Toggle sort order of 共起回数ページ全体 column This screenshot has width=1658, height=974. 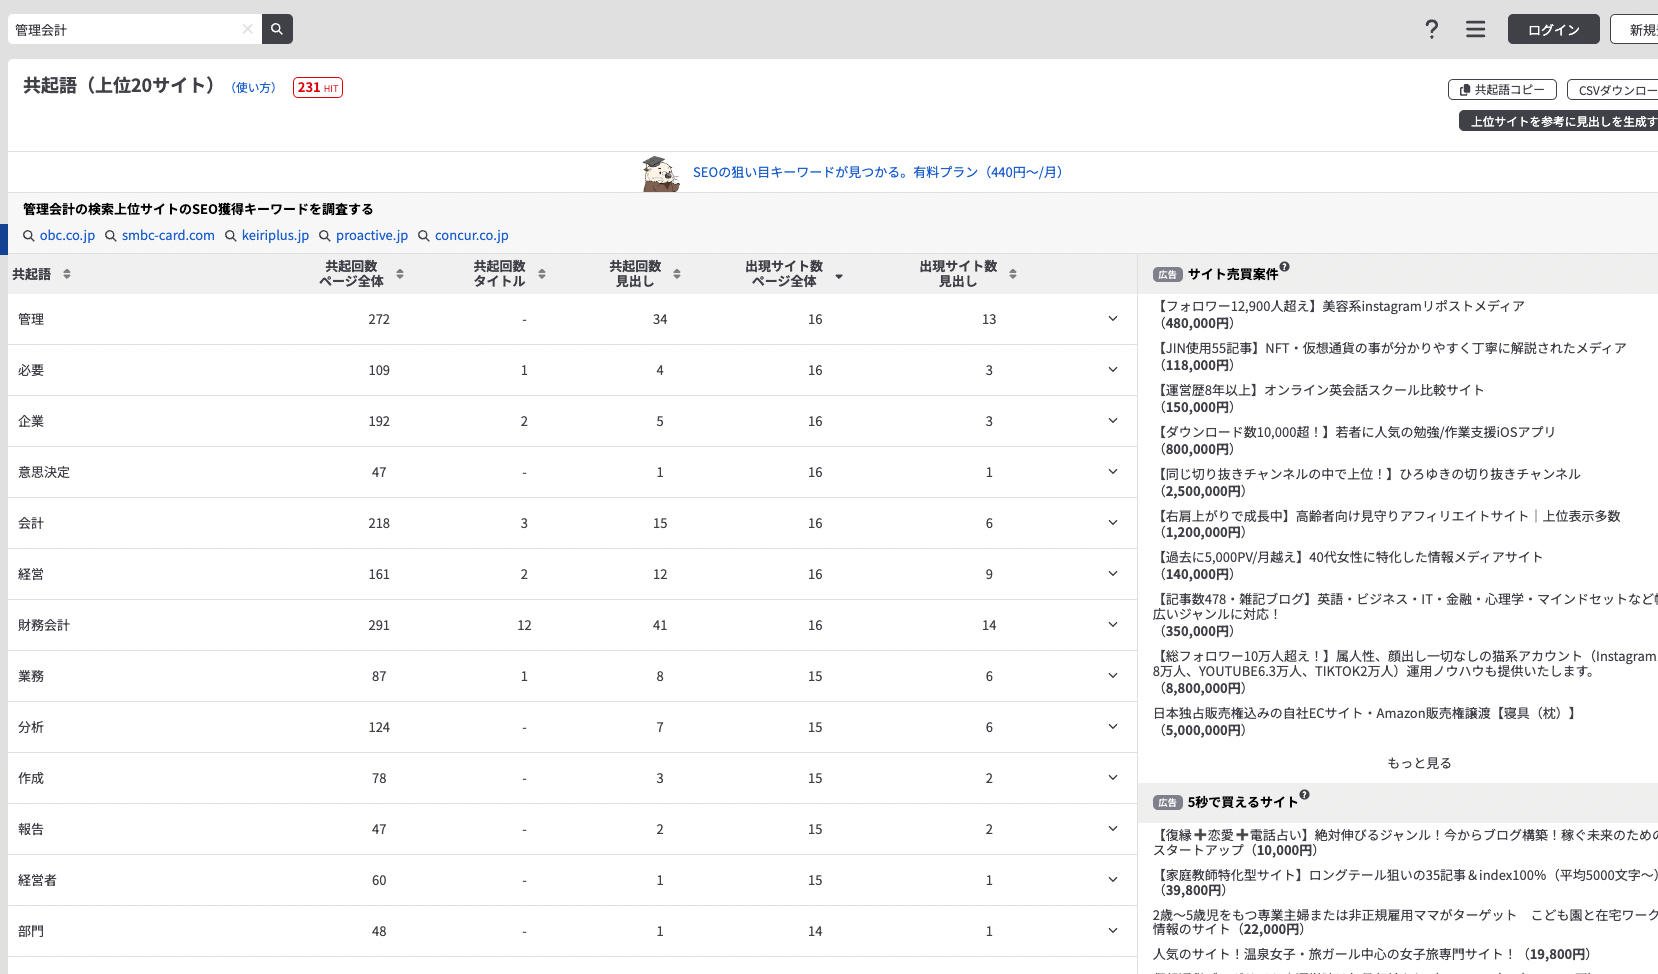(x=399, y=273)
